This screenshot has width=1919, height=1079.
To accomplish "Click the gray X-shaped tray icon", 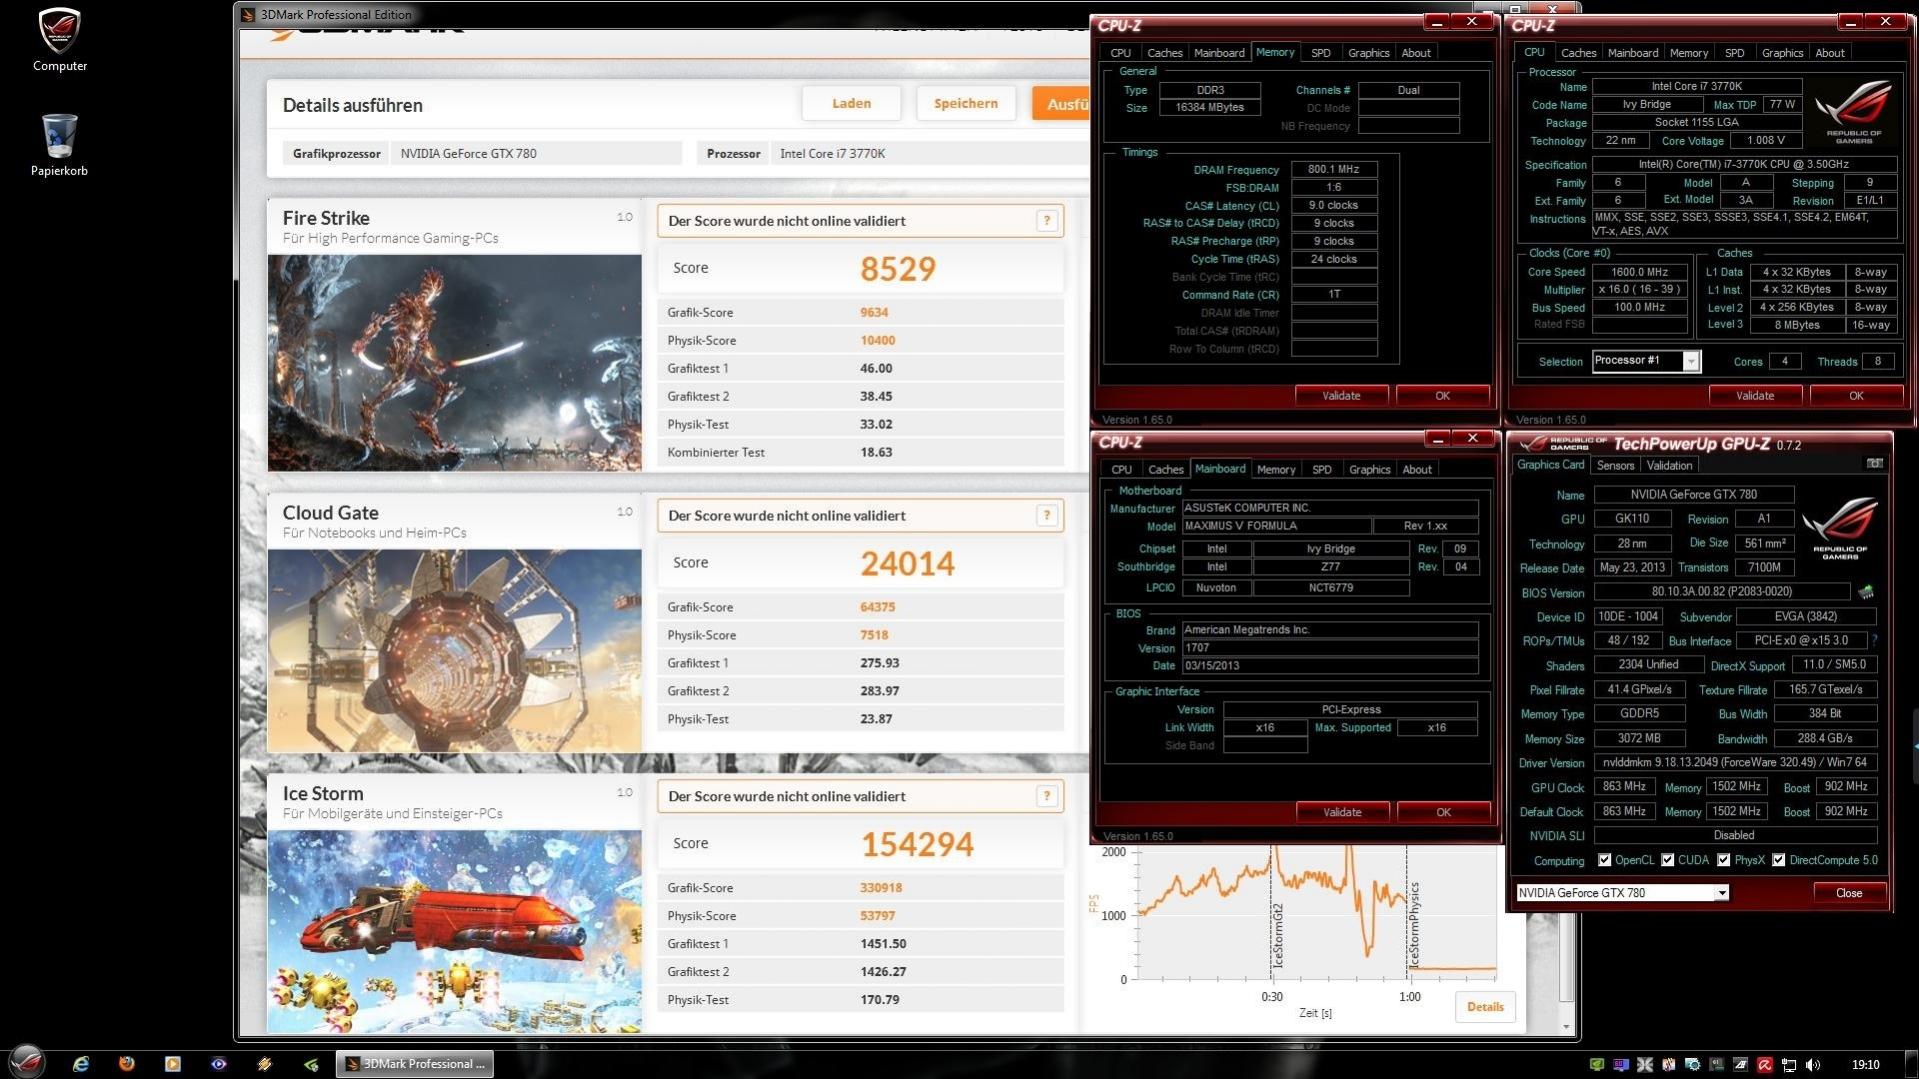I will [1645, 1065].
